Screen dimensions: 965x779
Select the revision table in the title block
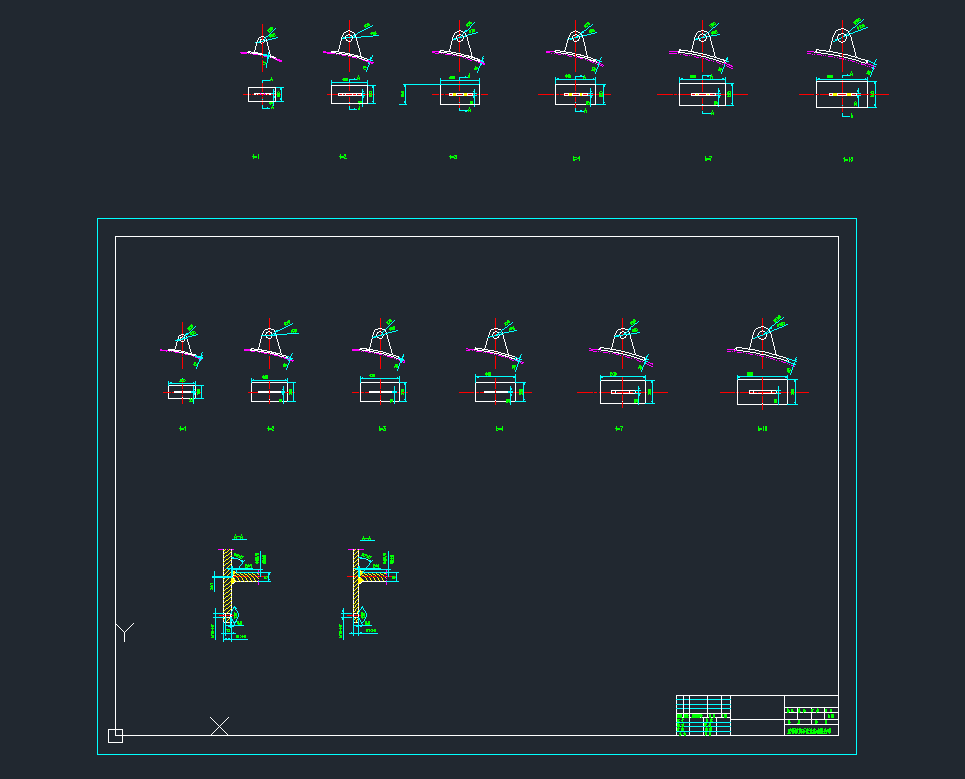pos(703,715)
